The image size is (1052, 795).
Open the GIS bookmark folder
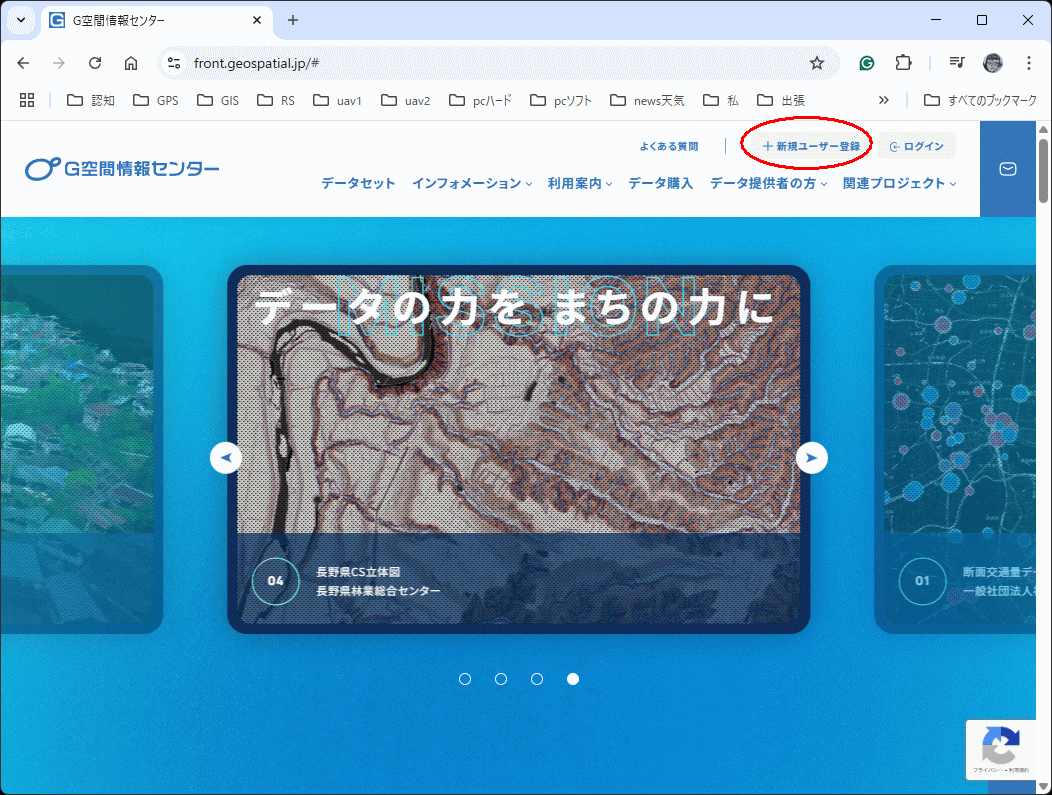[x=217, y=100]
